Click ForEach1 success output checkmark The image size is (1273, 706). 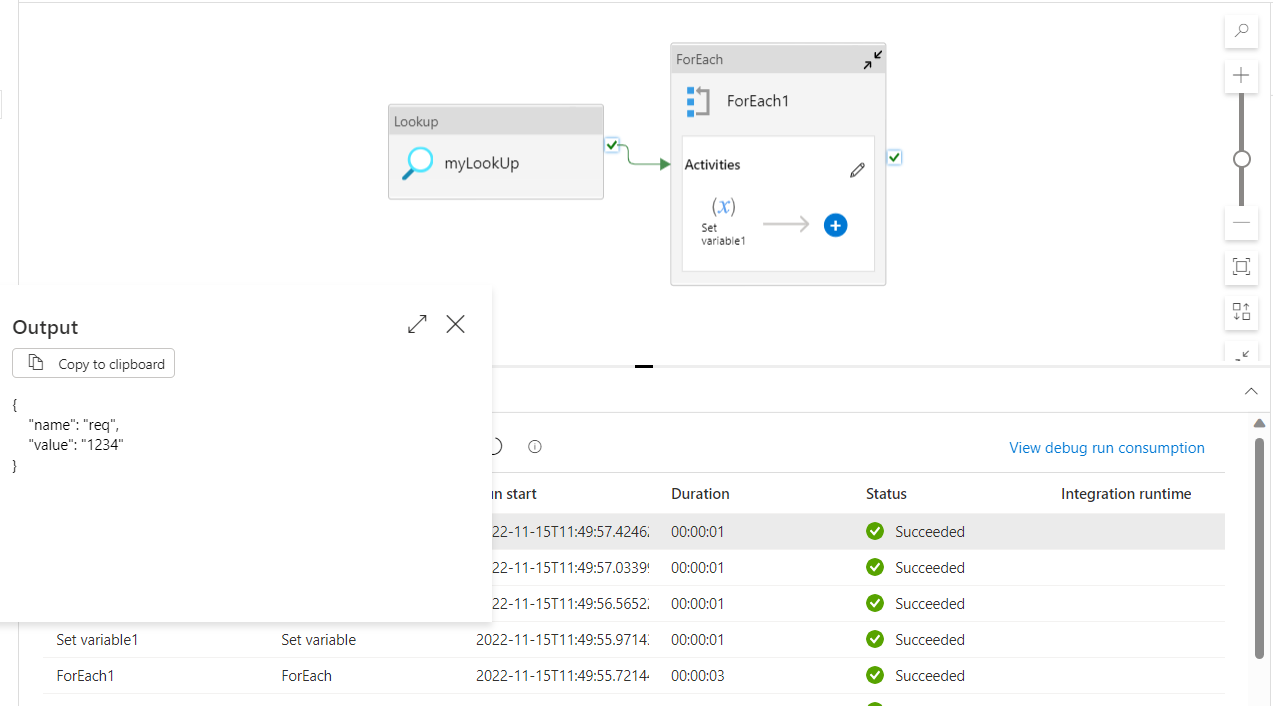pos(895,157)
